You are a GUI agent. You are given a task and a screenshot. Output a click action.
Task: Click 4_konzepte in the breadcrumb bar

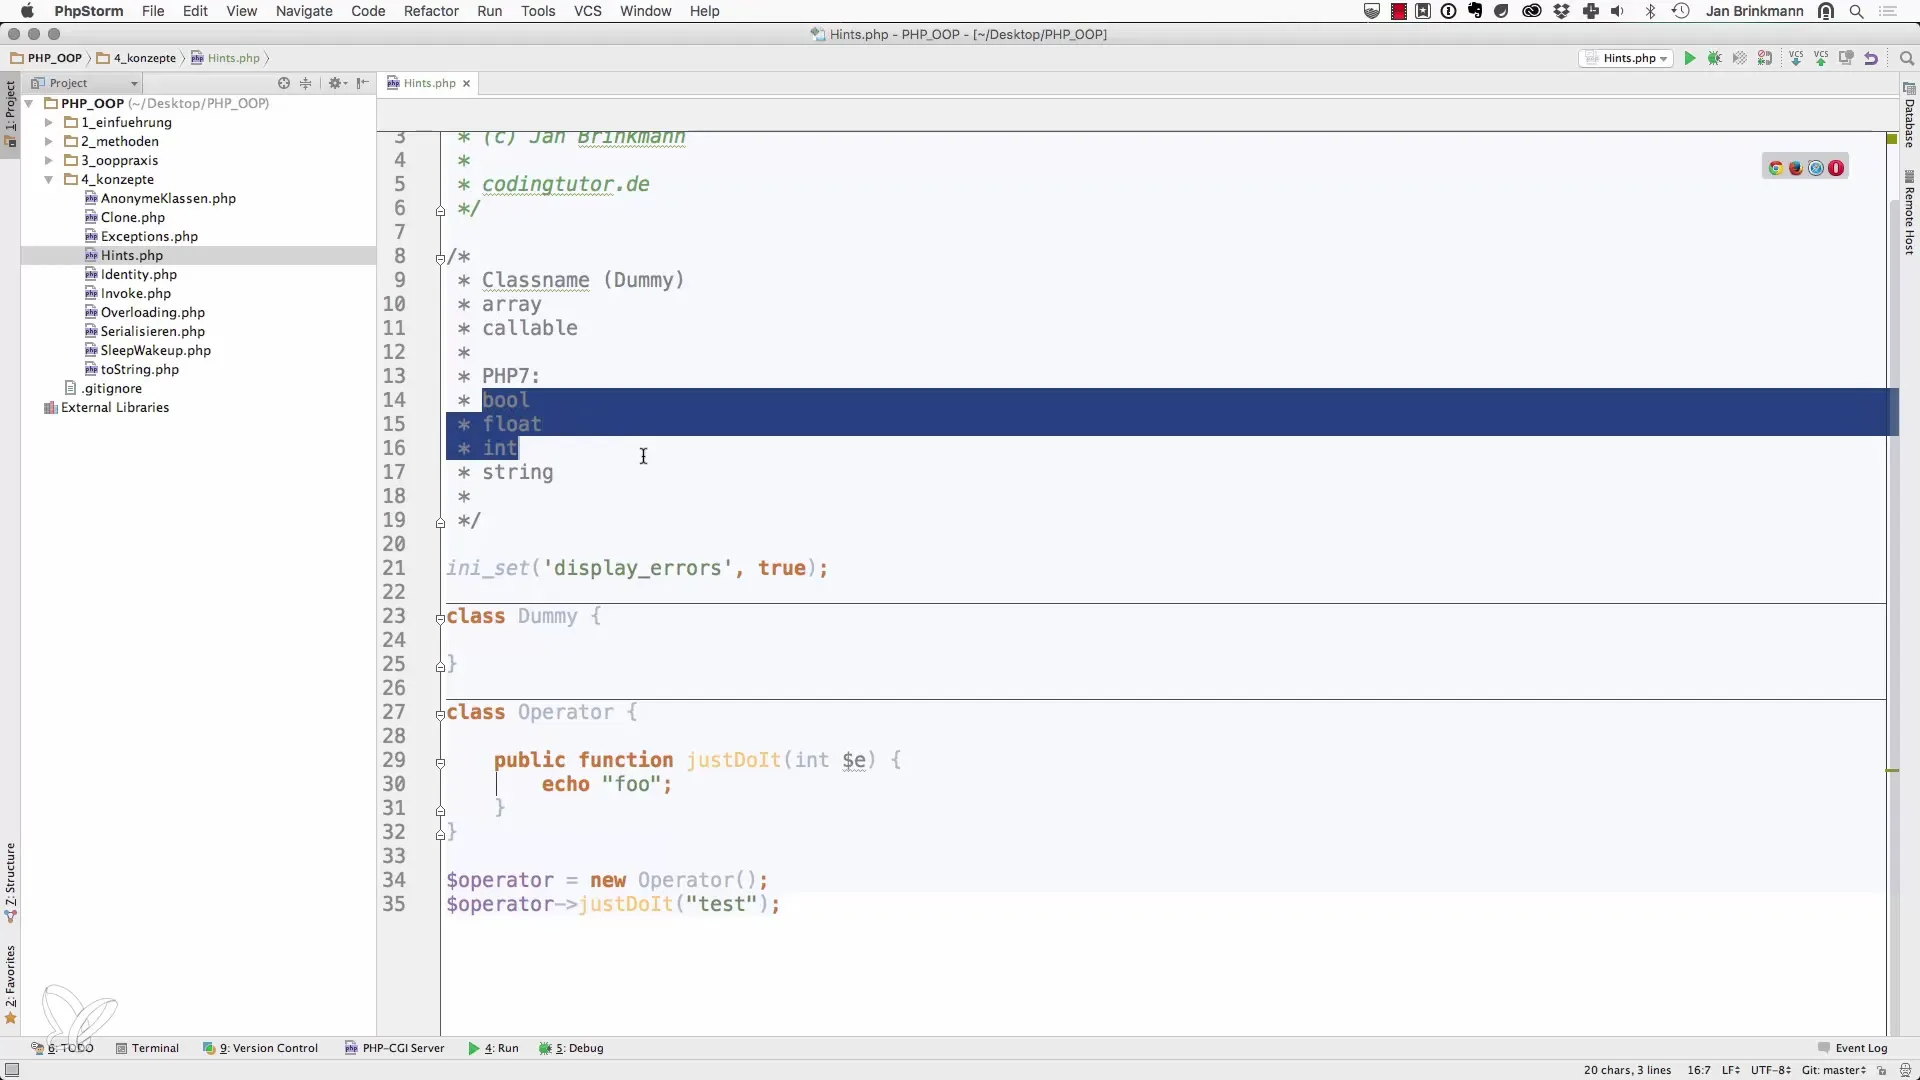point(137,58)
